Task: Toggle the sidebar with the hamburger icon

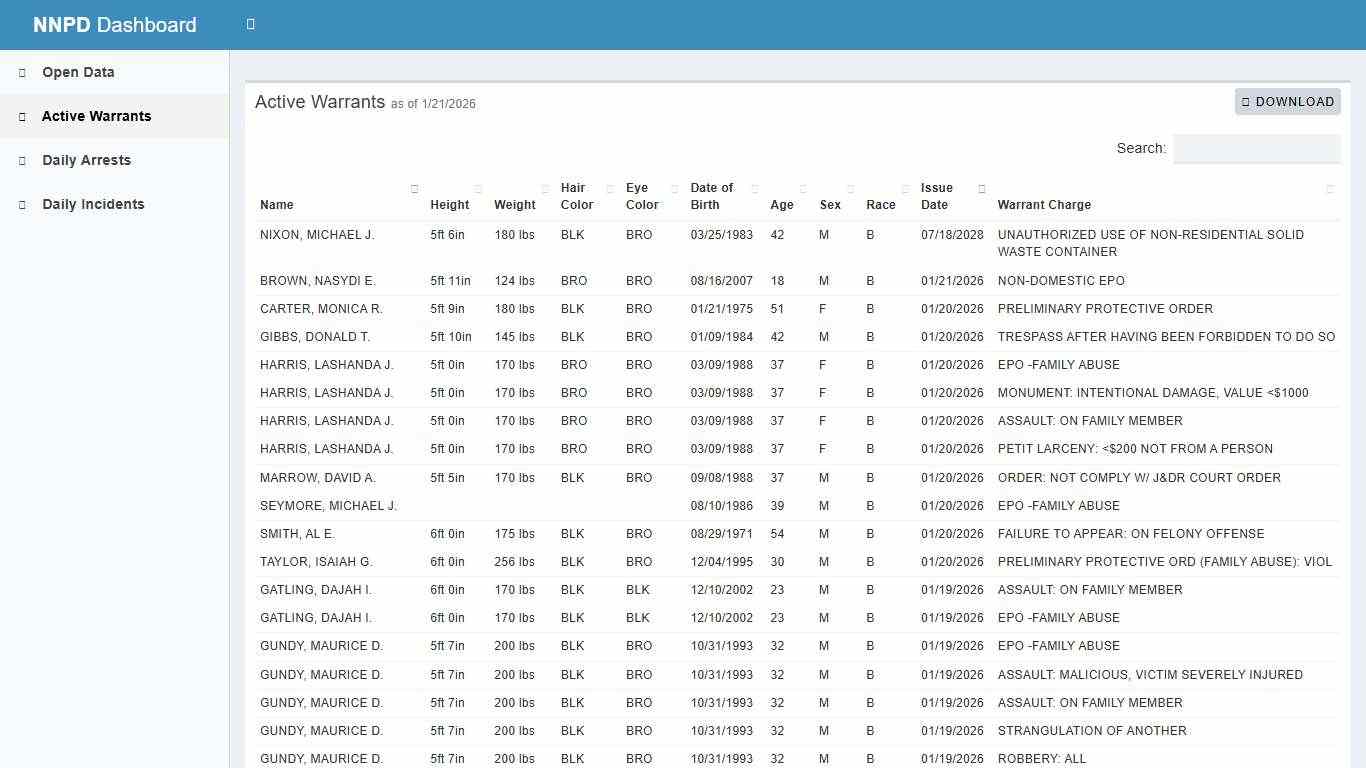Action: (250, 24)
